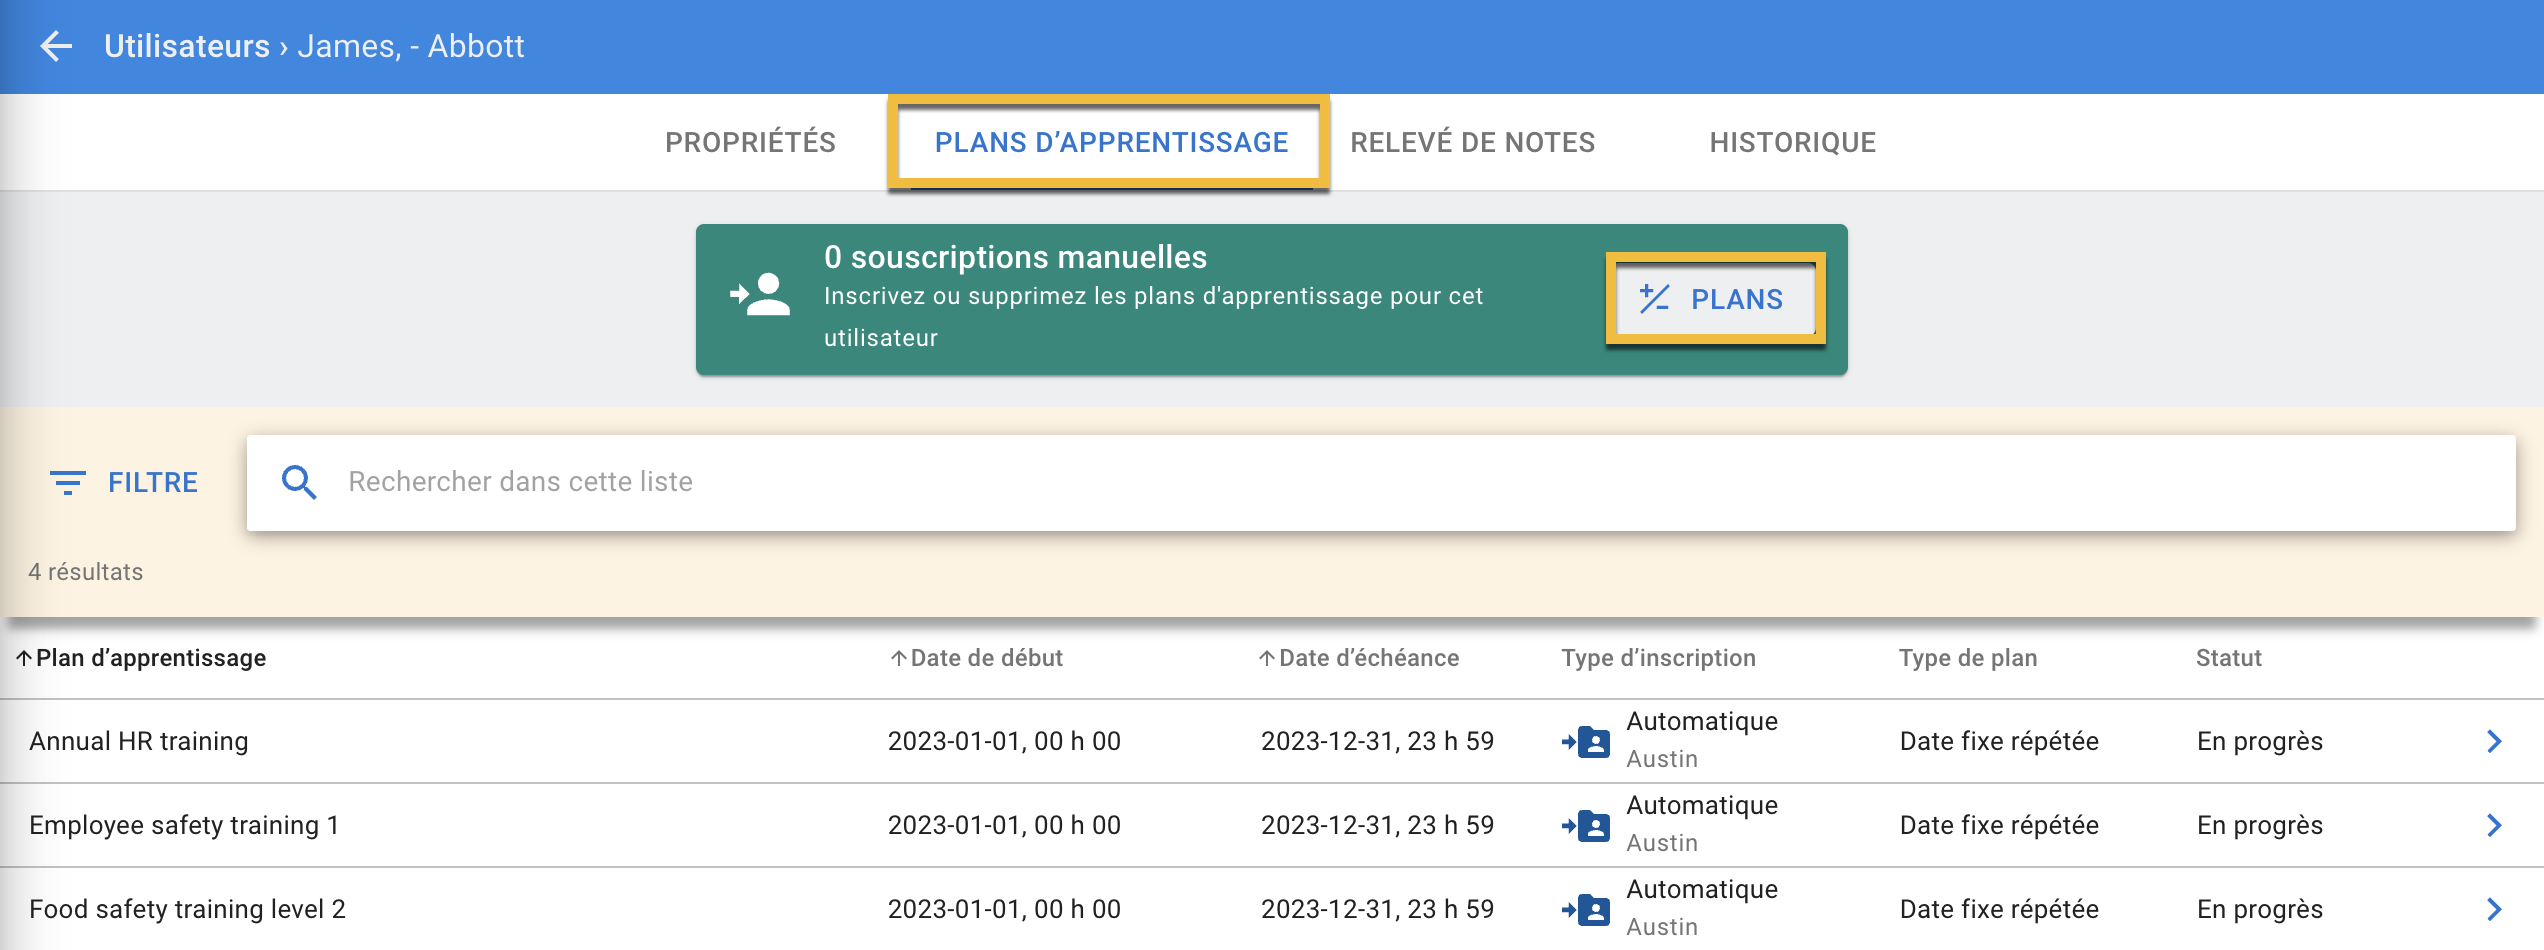Focus the Rechercher dans cette liste field
The image size is (2544, 950).
pos(1400,482)
